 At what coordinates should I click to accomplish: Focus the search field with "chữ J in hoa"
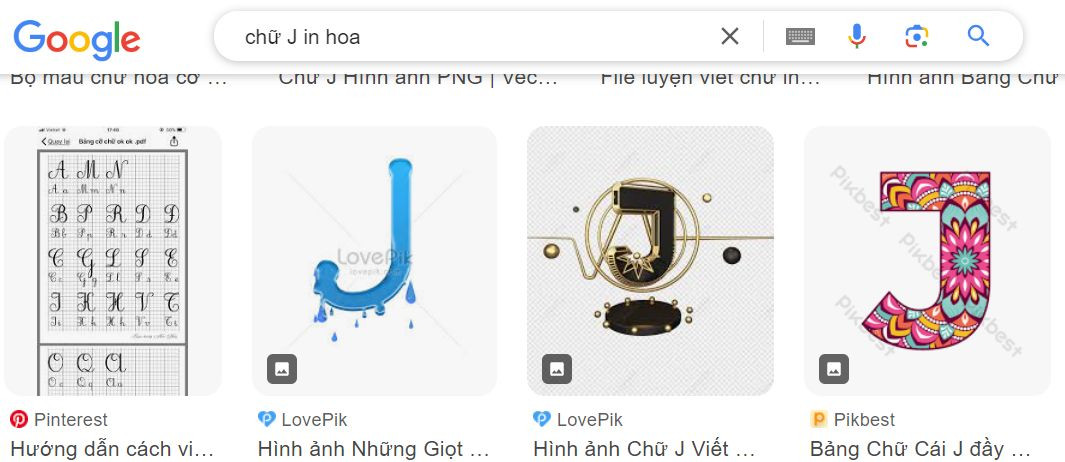pos(475,36)
